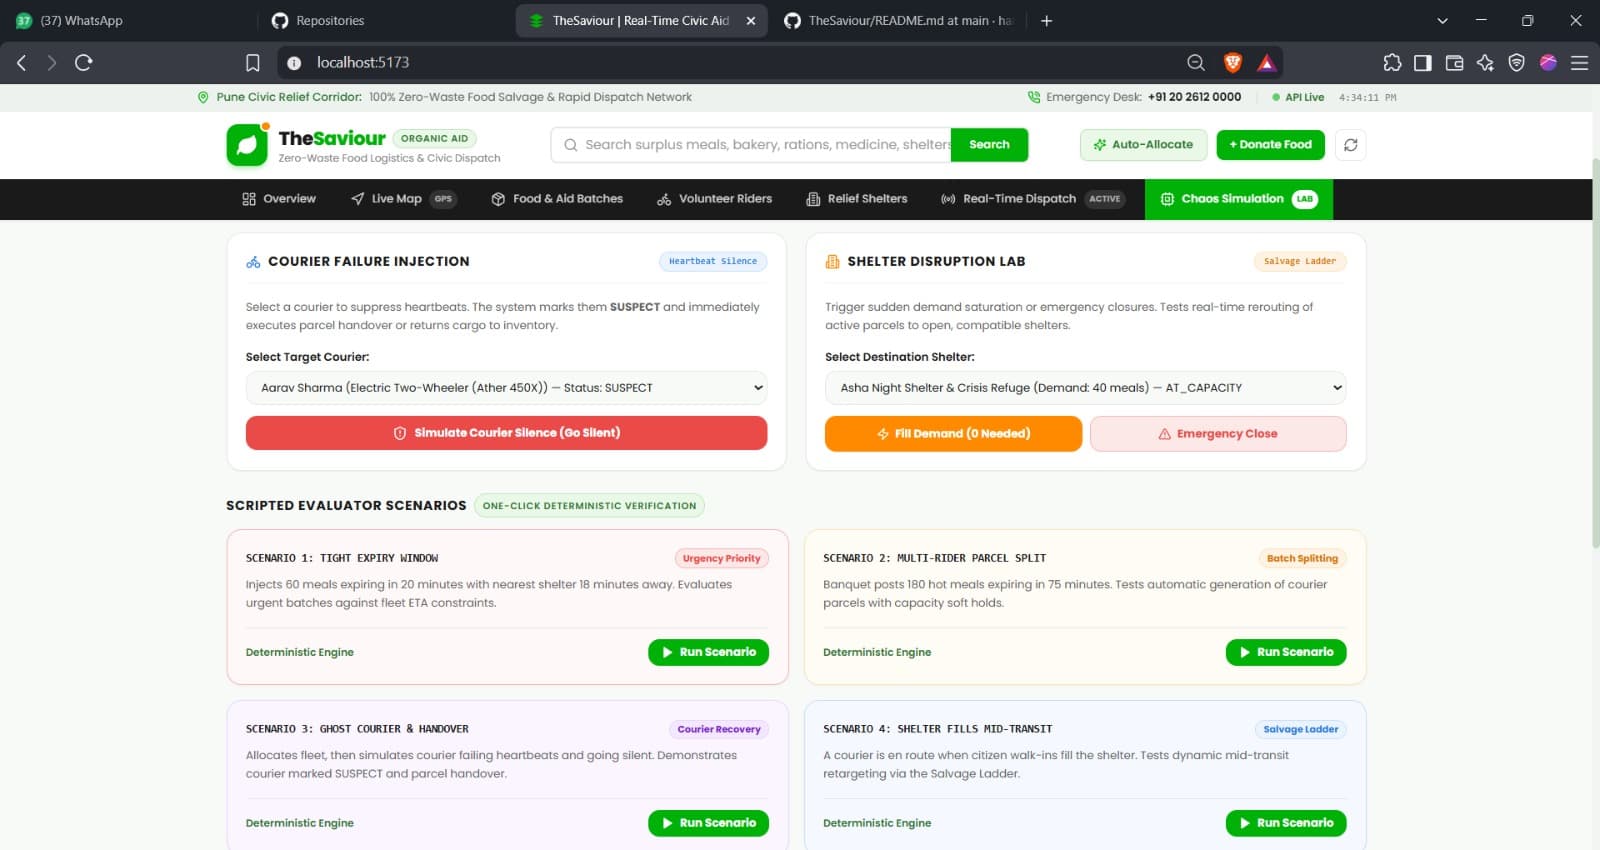This screenshot has height=850, width=1600.
Task: Open the Real-Time Dispatch tab
Action: point(1032,199)
